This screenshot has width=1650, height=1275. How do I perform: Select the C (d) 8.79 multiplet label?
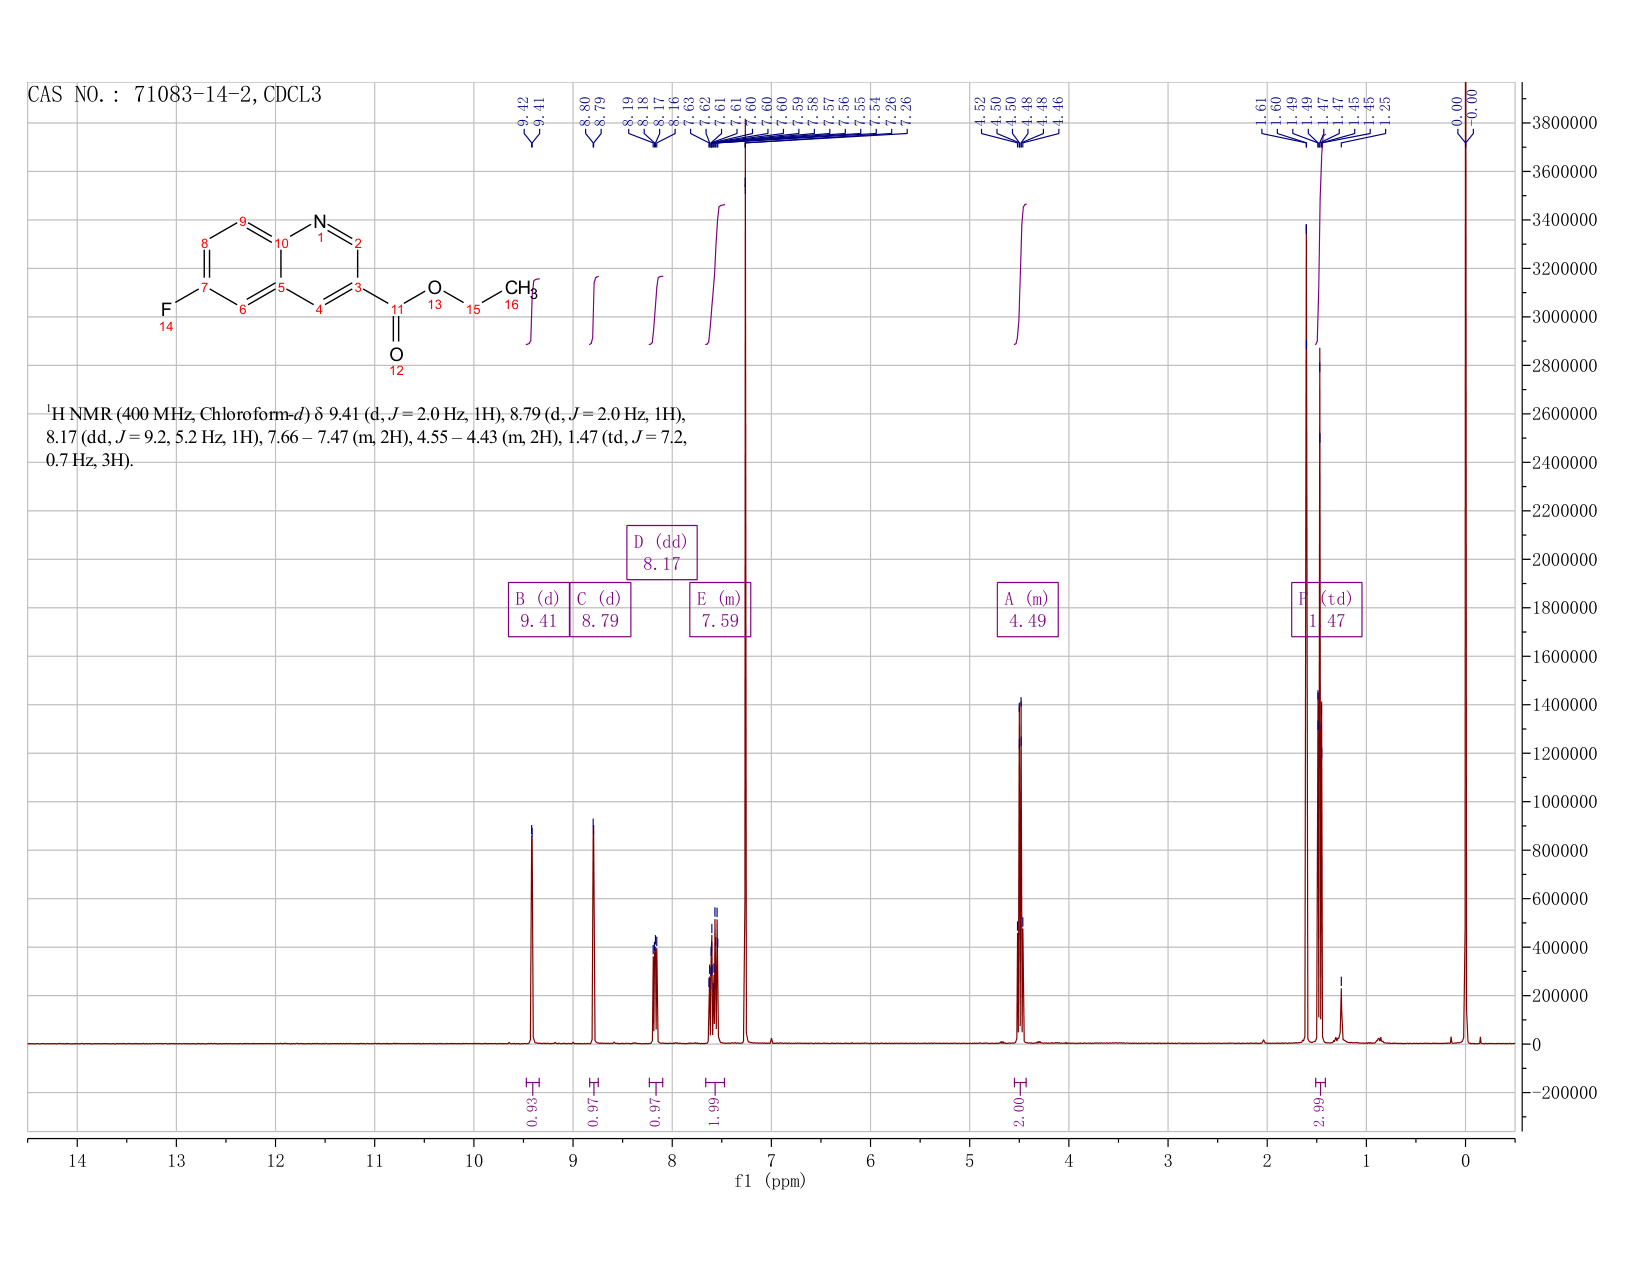[600, 609]
